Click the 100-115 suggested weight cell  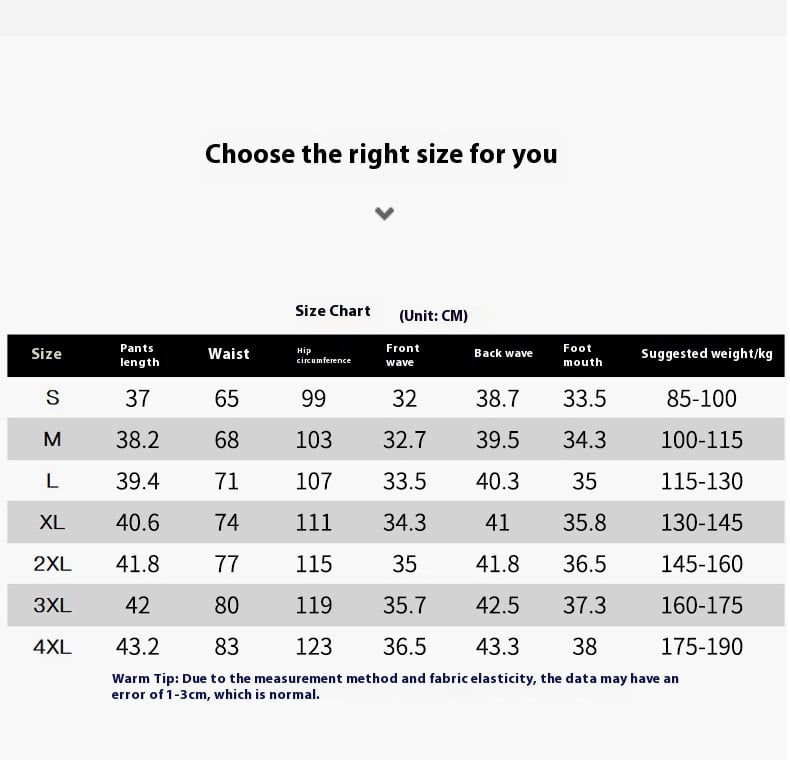click(701, 440)
